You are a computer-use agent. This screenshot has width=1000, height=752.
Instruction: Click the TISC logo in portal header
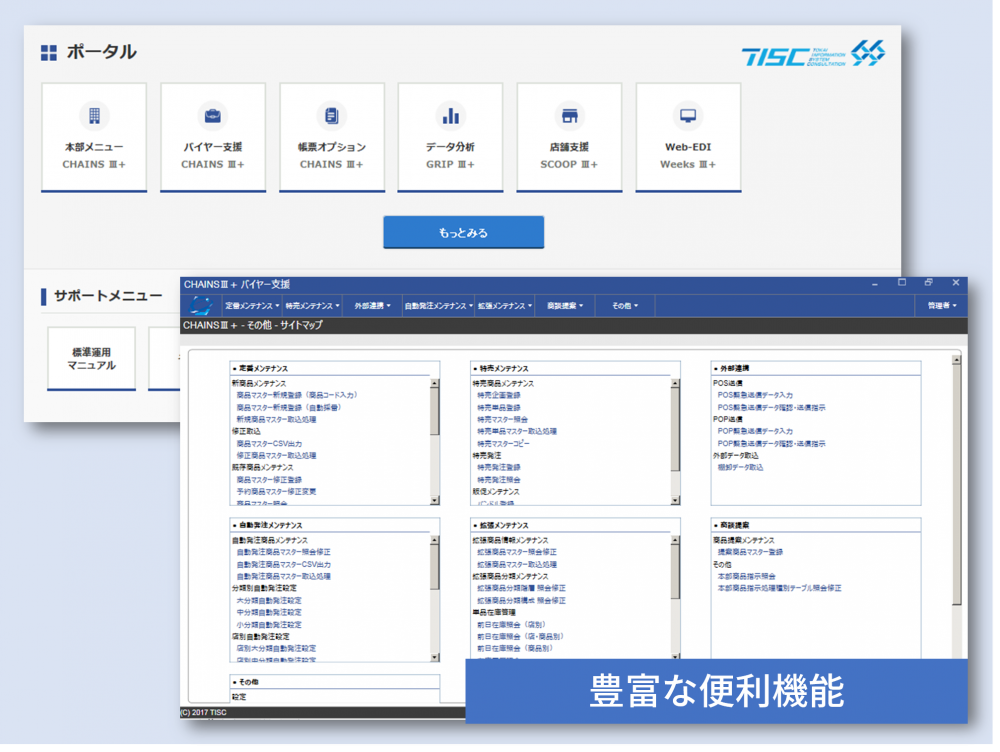813,54
